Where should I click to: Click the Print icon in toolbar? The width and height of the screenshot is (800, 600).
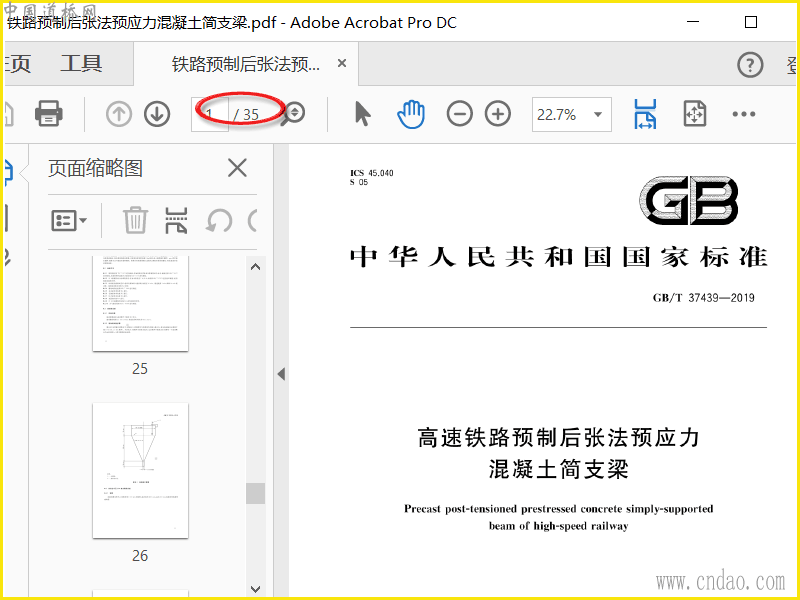[x=48, y=113]
